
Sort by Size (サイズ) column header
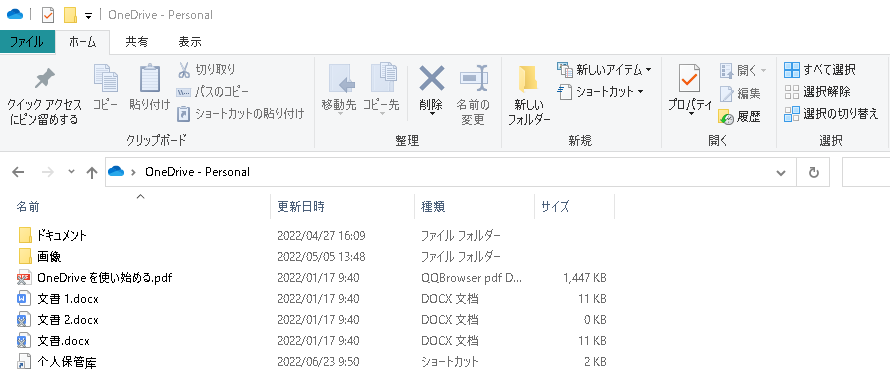click(555, 207)
